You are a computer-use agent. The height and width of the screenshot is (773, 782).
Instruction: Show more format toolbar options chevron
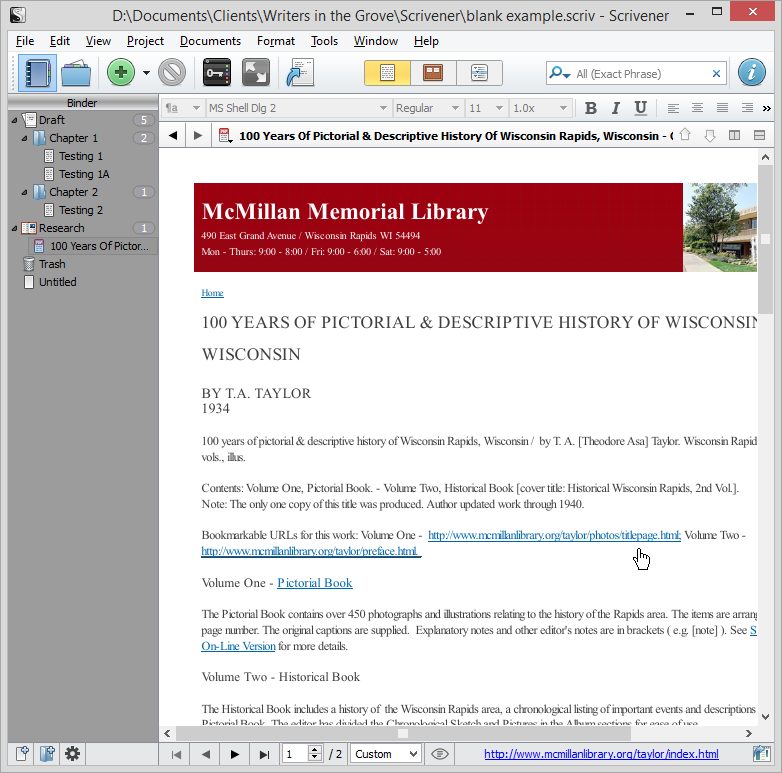767,108
